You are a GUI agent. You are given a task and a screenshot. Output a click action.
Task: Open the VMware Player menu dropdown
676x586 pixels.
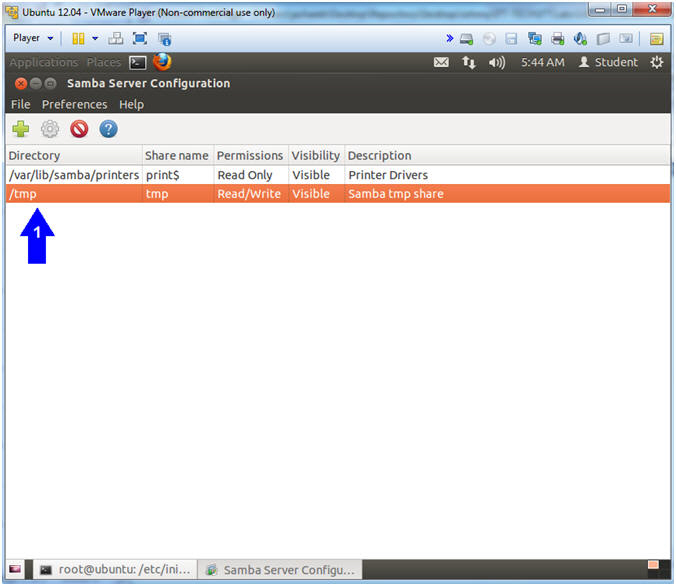coord(33,38)
